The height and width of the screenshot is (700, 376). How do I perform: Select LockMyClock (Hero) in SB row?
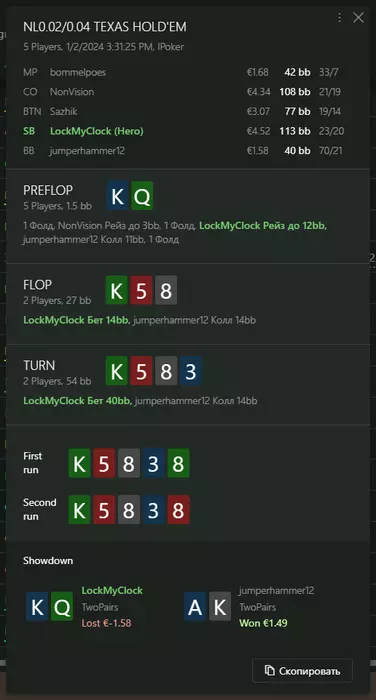96,131
